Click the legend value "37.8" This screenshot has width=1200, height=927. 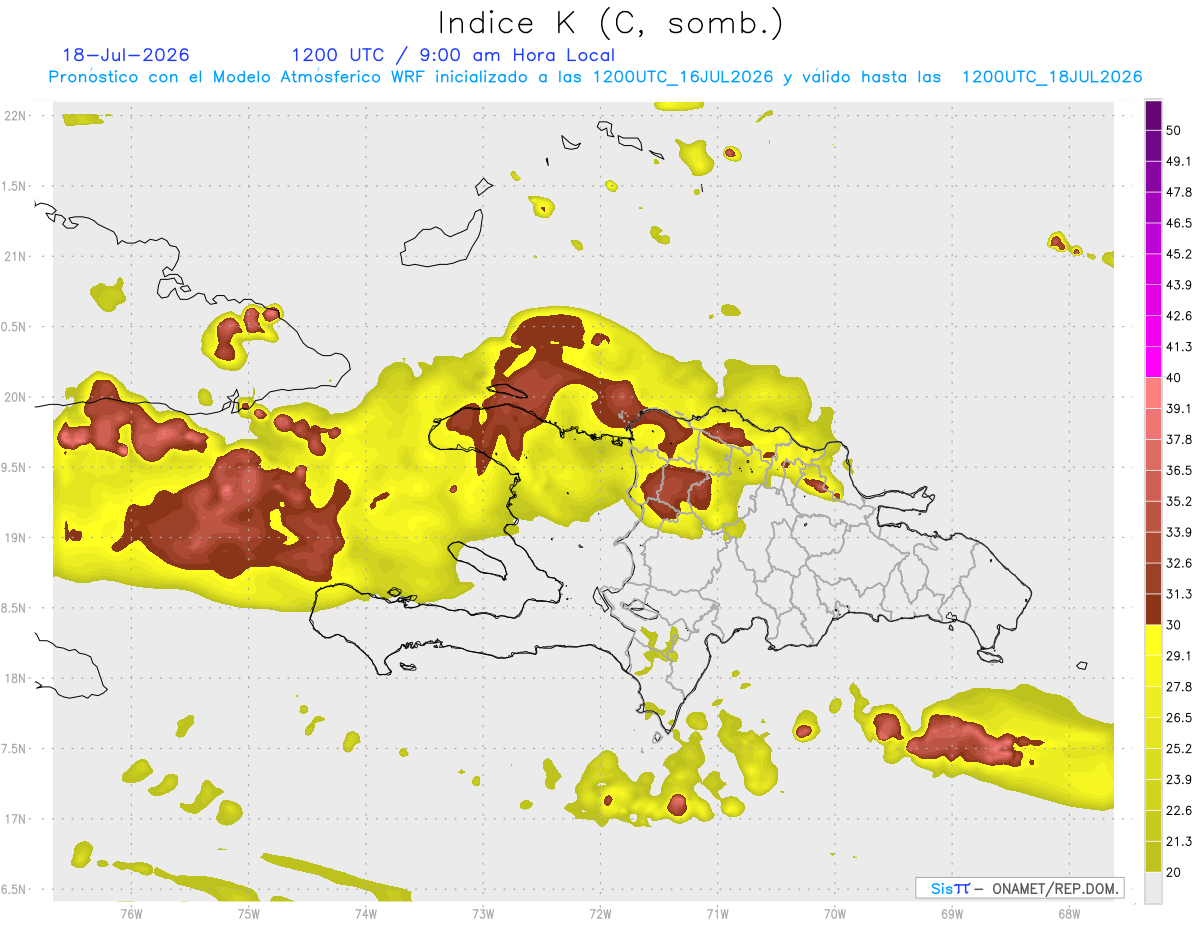(x=1179, y=439)
